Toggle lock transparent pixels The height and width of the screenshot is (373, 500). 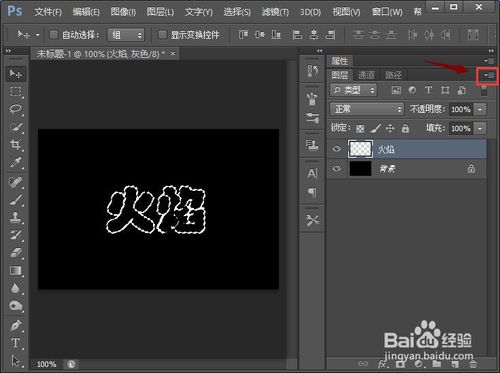coord(360,128)
